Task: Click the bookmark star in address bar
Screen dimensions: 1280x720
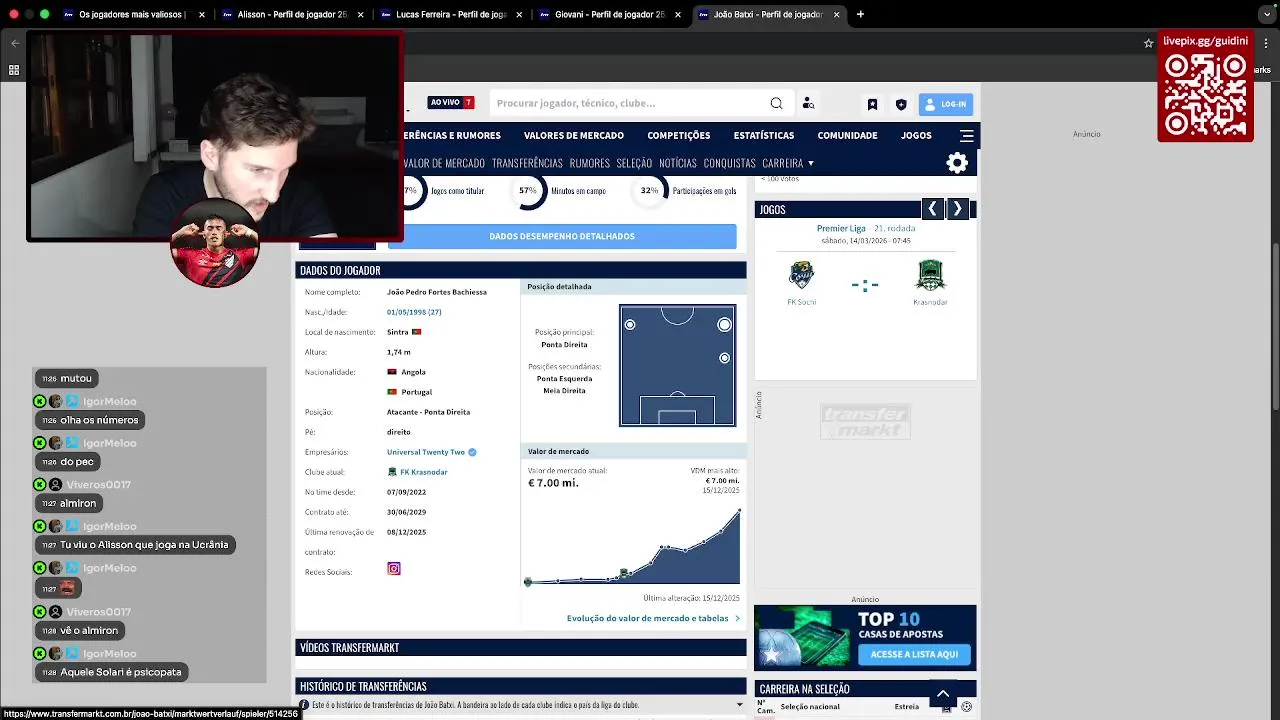Action: click(x=1148, y=43)
